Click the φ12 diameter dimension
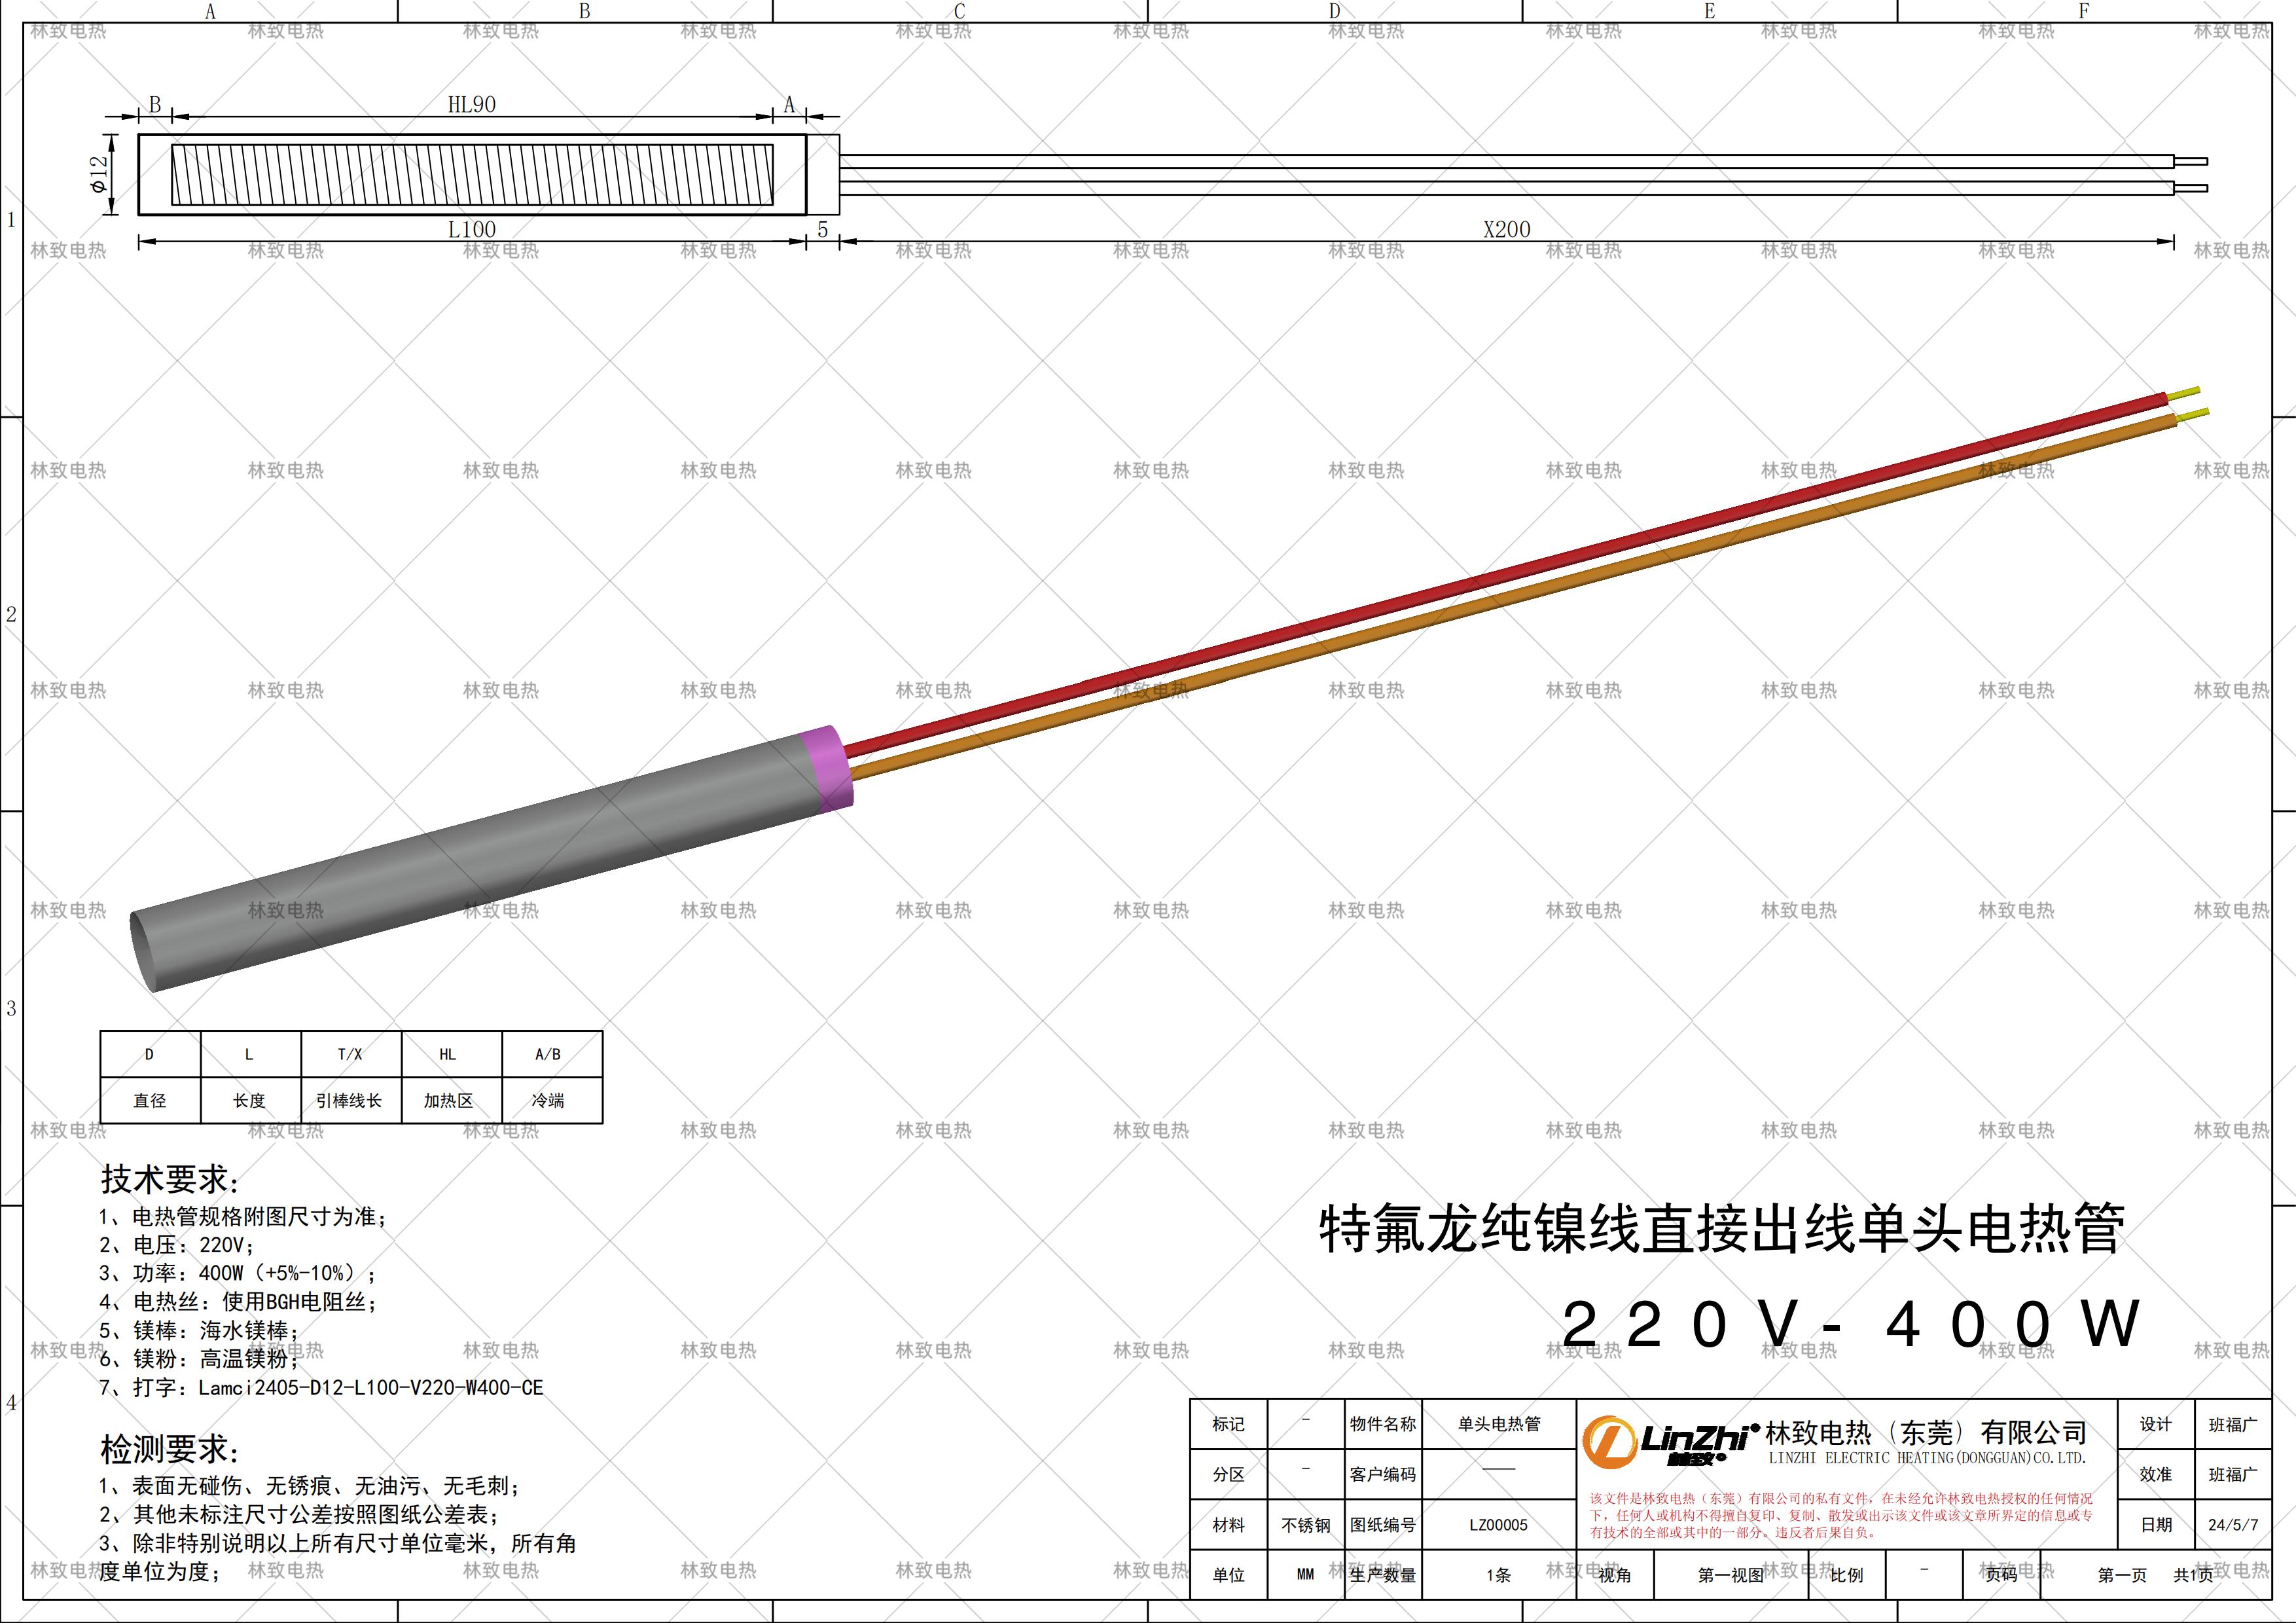Screen dimensions: 2296x1623 coord(99,174)
